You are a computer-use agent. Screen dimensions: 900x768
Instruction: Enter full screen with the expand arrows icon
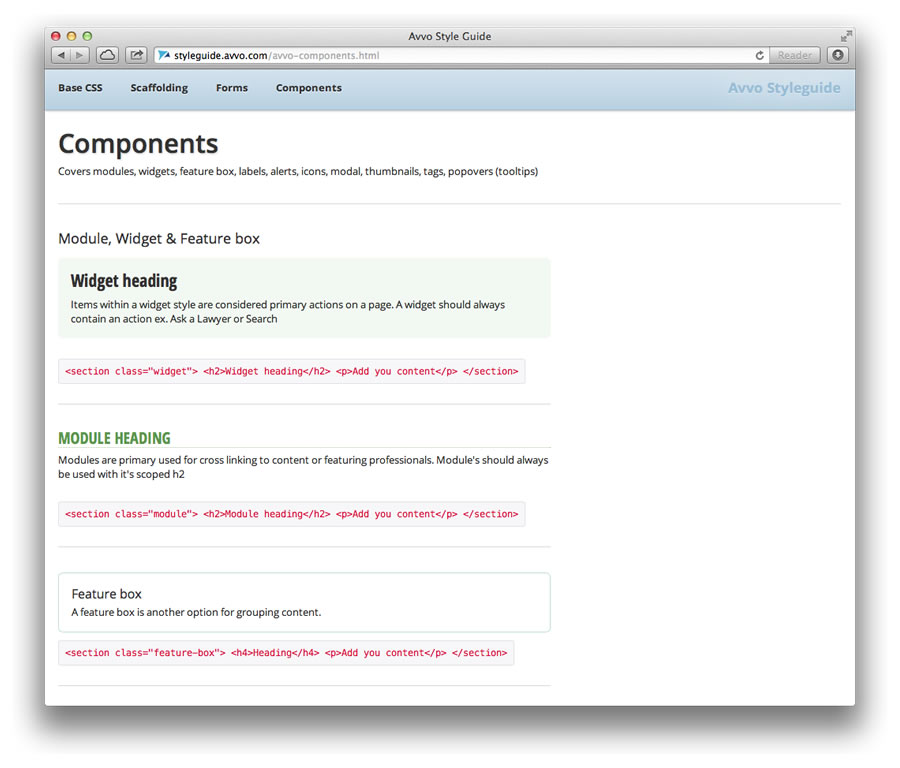click(x=846, y=36)
